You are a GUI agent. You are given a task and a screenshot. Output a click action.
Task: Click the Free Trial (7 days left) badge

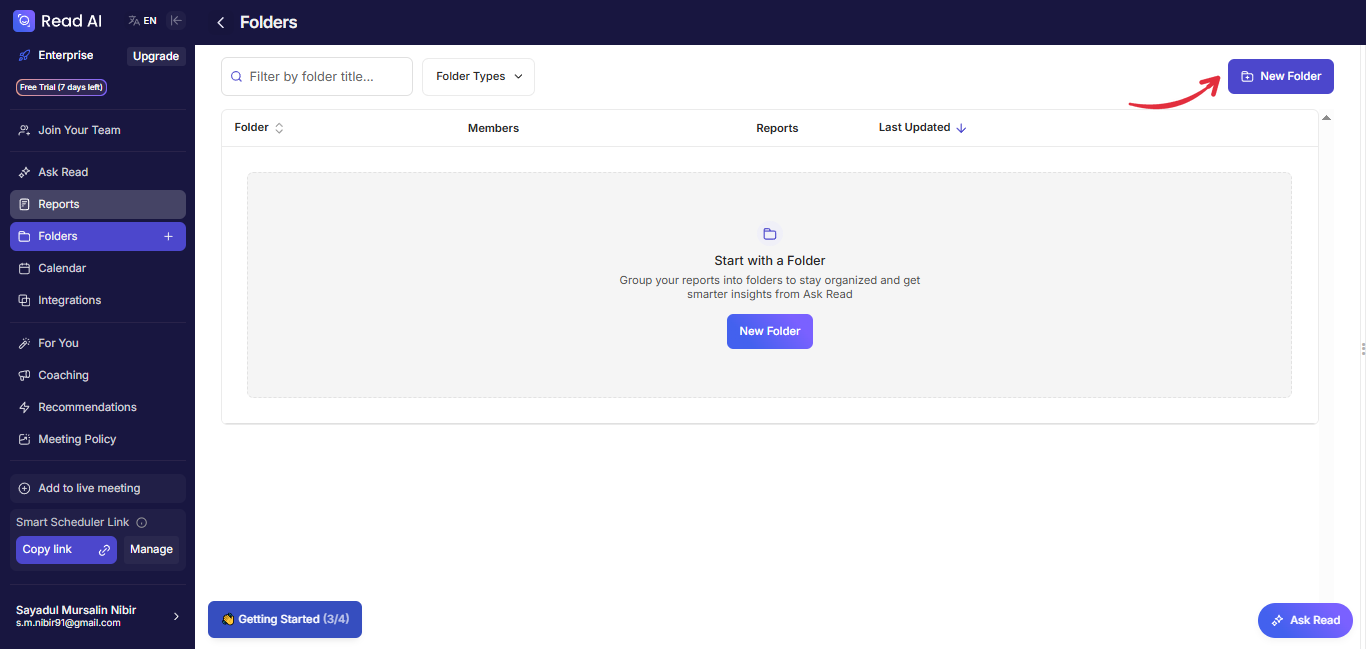62,87
